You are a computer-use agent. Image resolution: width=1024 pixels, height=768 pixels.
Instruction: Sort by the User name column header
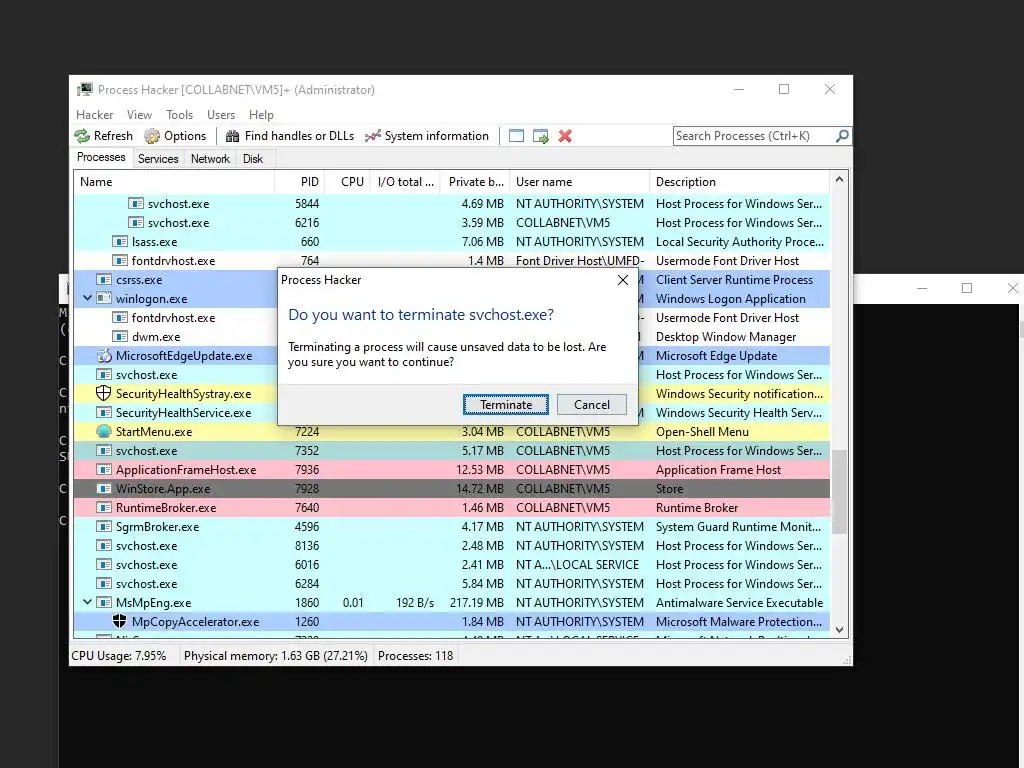coord(579,182)
